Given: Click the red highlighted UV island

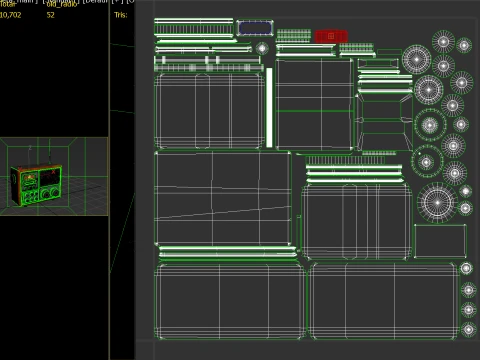Looking at the screenshot, I should pos(331,36).
